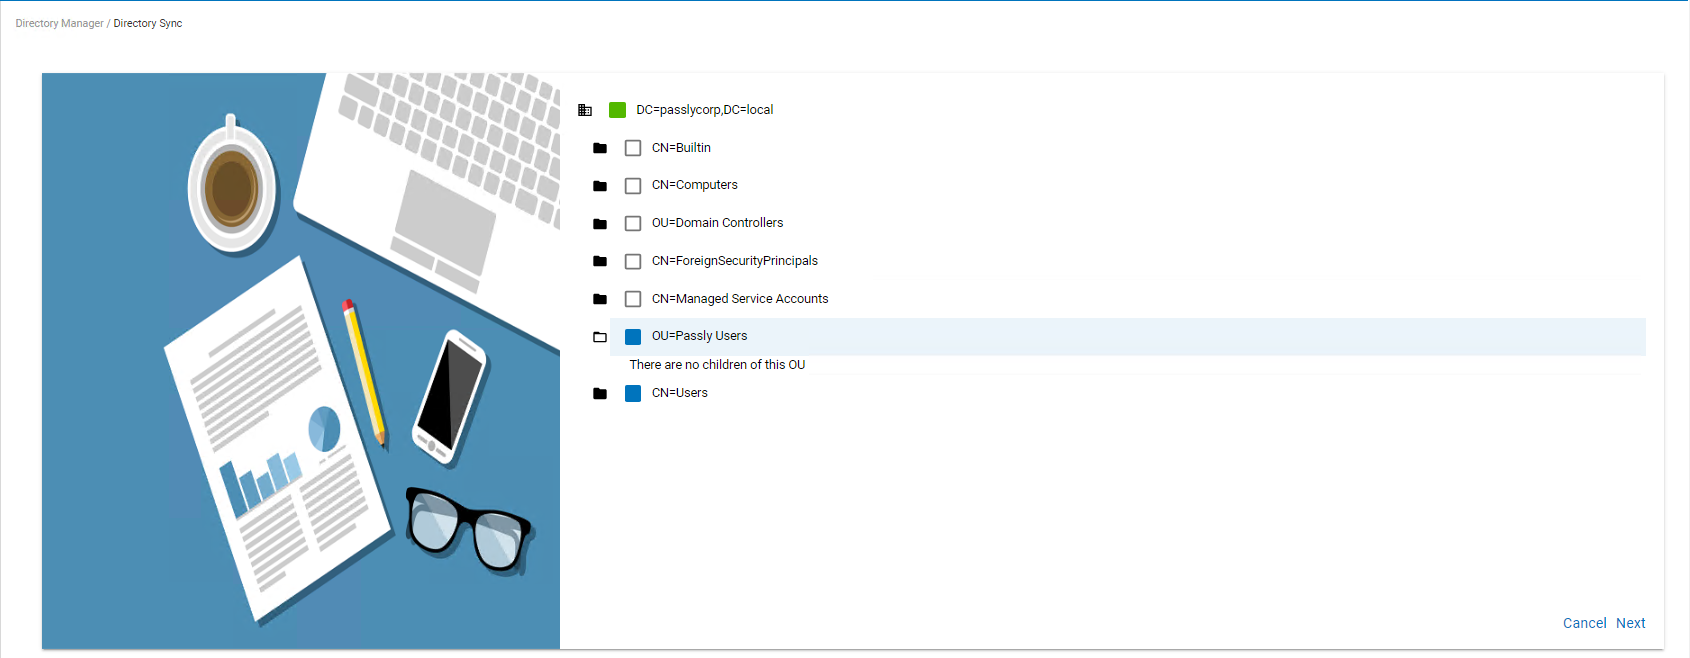The width and height of the screenshot is (1690, 658).
Task: Open the Directory Manager breadcrumb
Action: tap(60, 23)
